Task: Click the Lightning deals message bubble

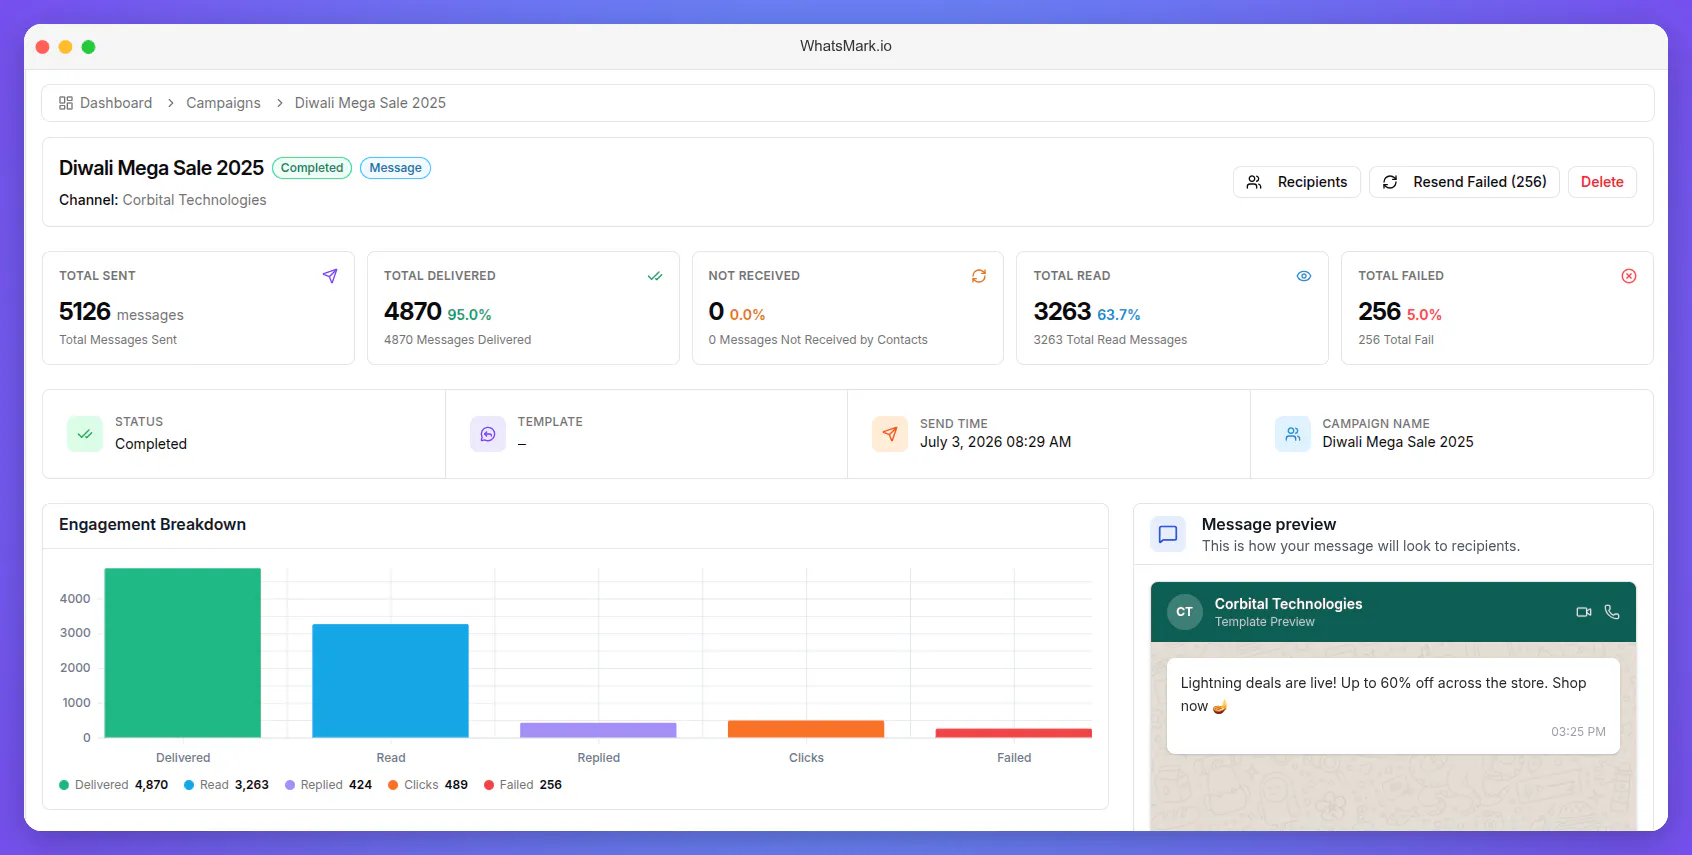Action: coord(1393,706)
